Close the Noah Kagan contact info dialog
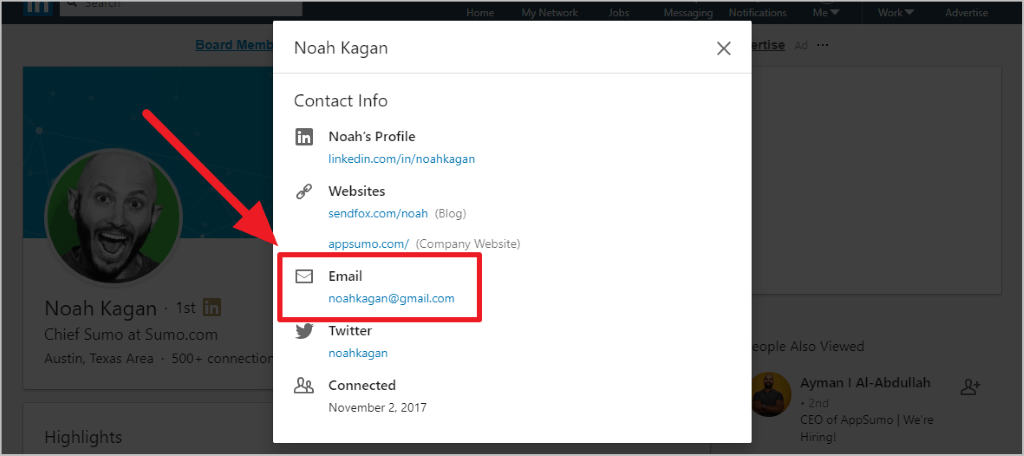The width and height of the screenshot is (1024, 456). pos(724,48)
